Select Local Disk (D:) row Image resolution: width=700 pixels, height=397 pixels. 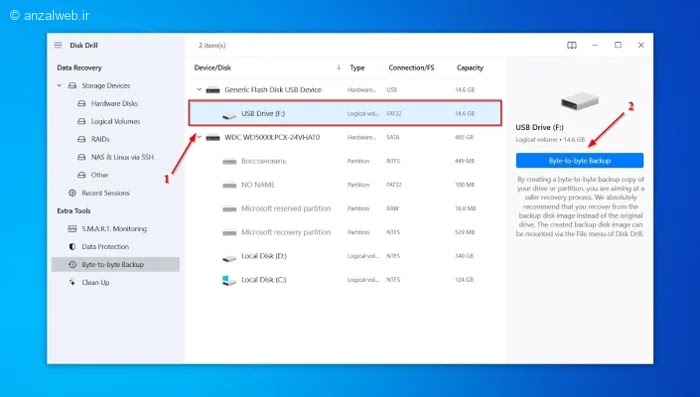345,256
